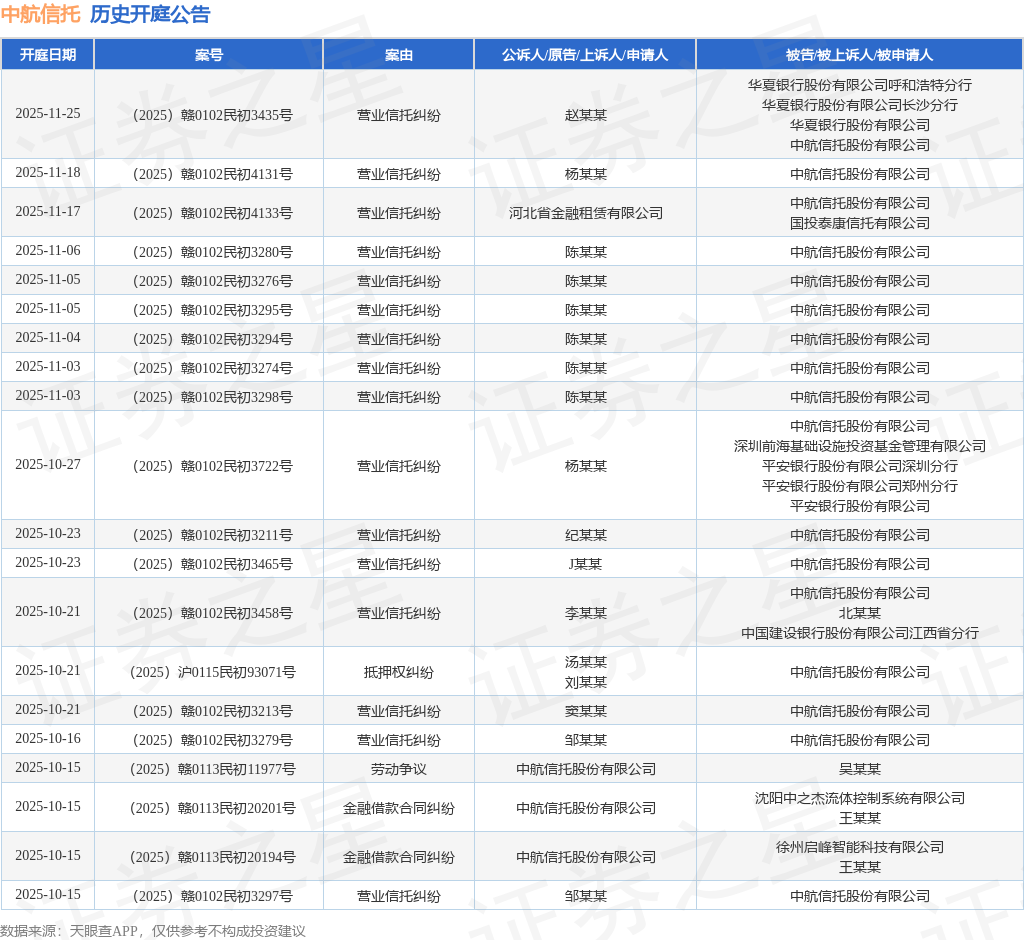Click plaintiff name J某某
1024x940 pixels.
585,564
